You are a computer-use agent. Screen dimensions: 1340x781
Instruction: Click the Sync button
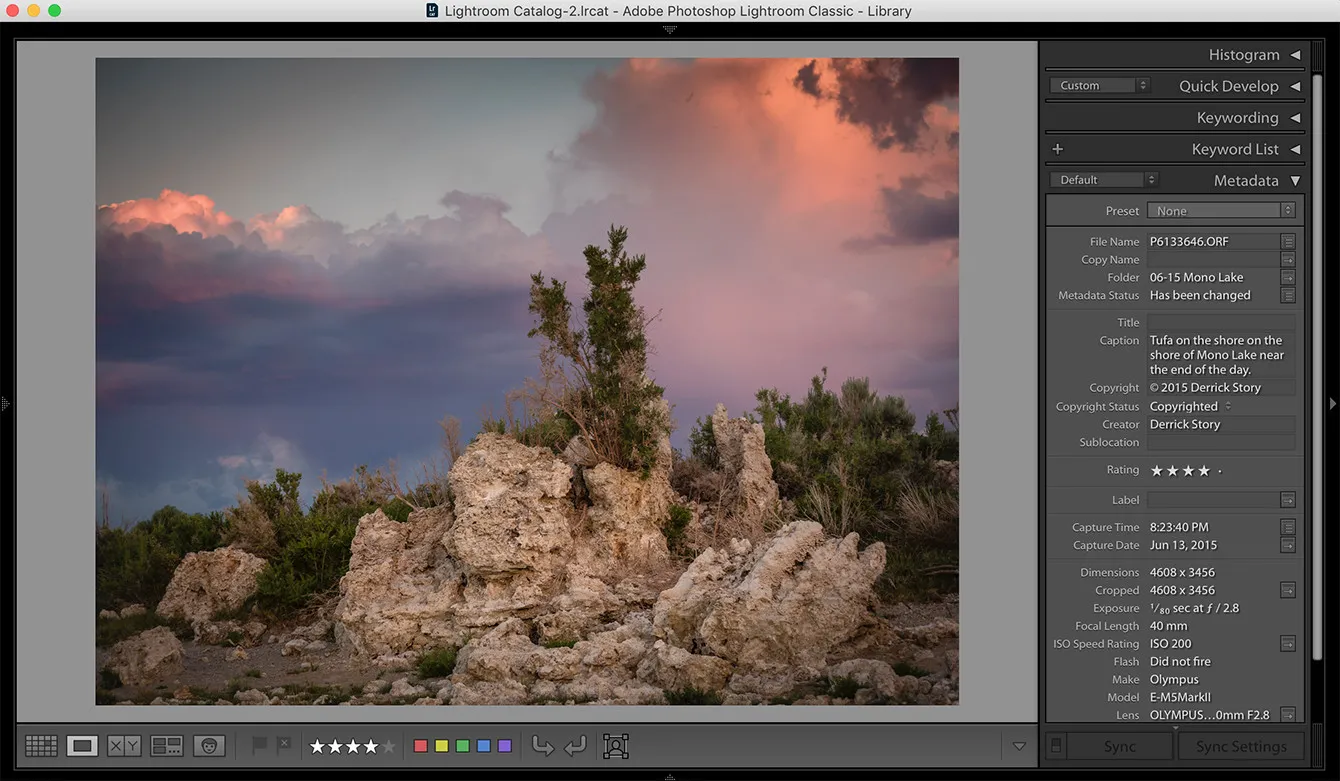pos(1119,746)
